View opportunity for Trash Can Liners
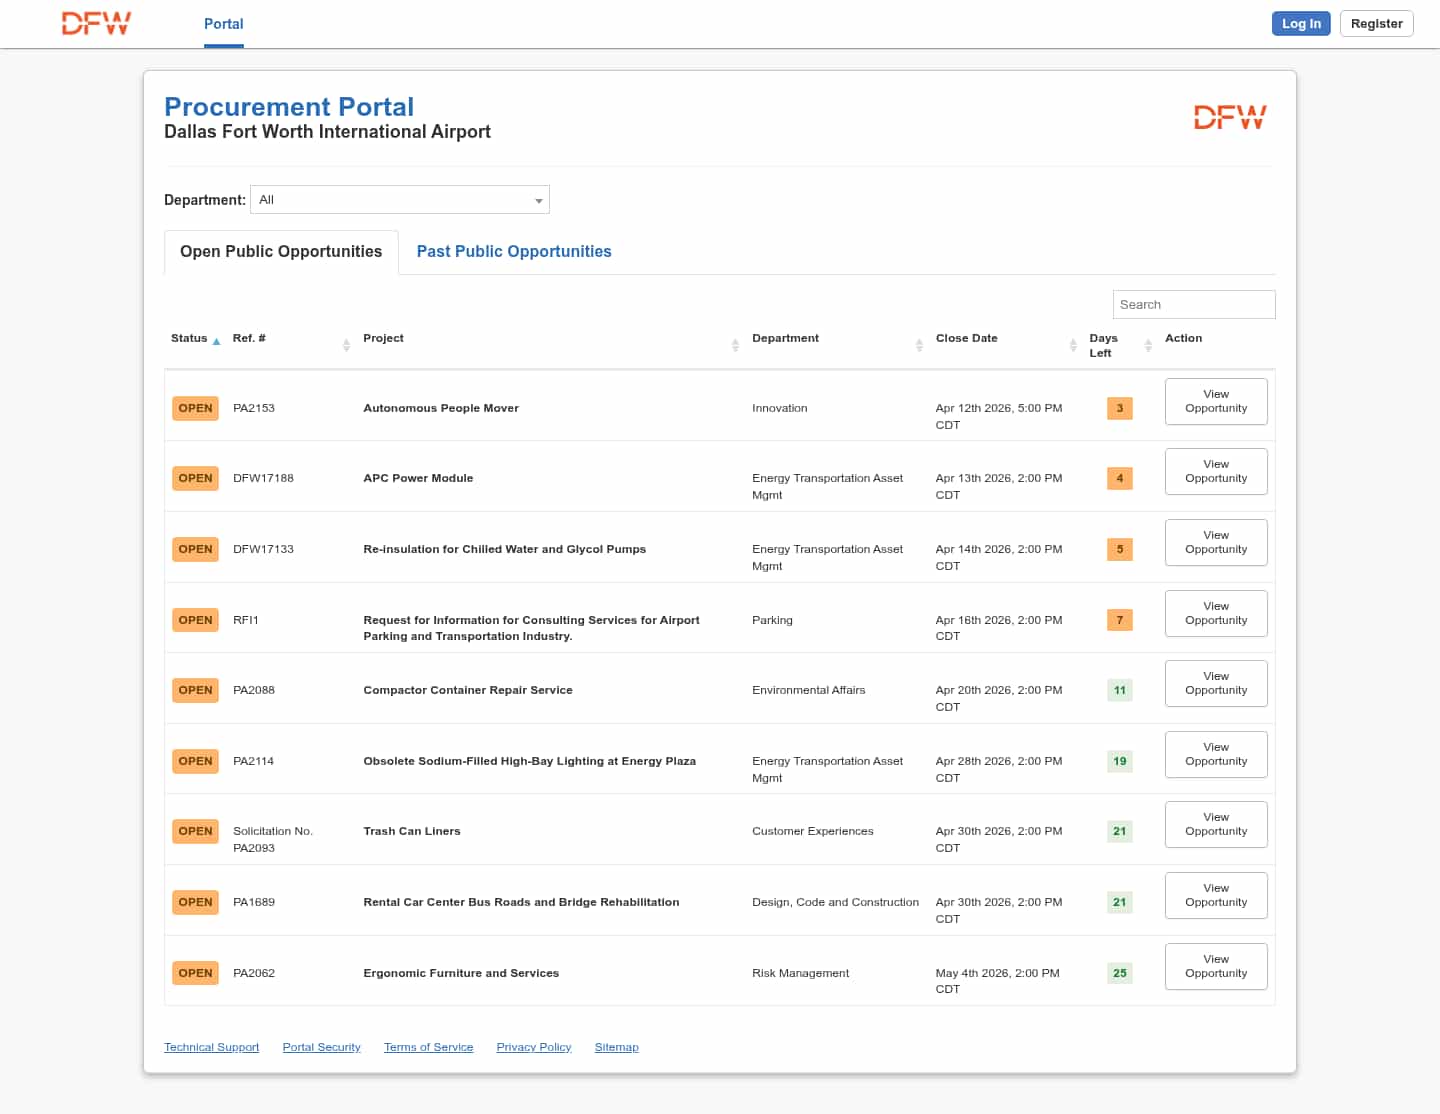The width and height of the screenshot is (1440, 1114). (x=1215, y=825)
